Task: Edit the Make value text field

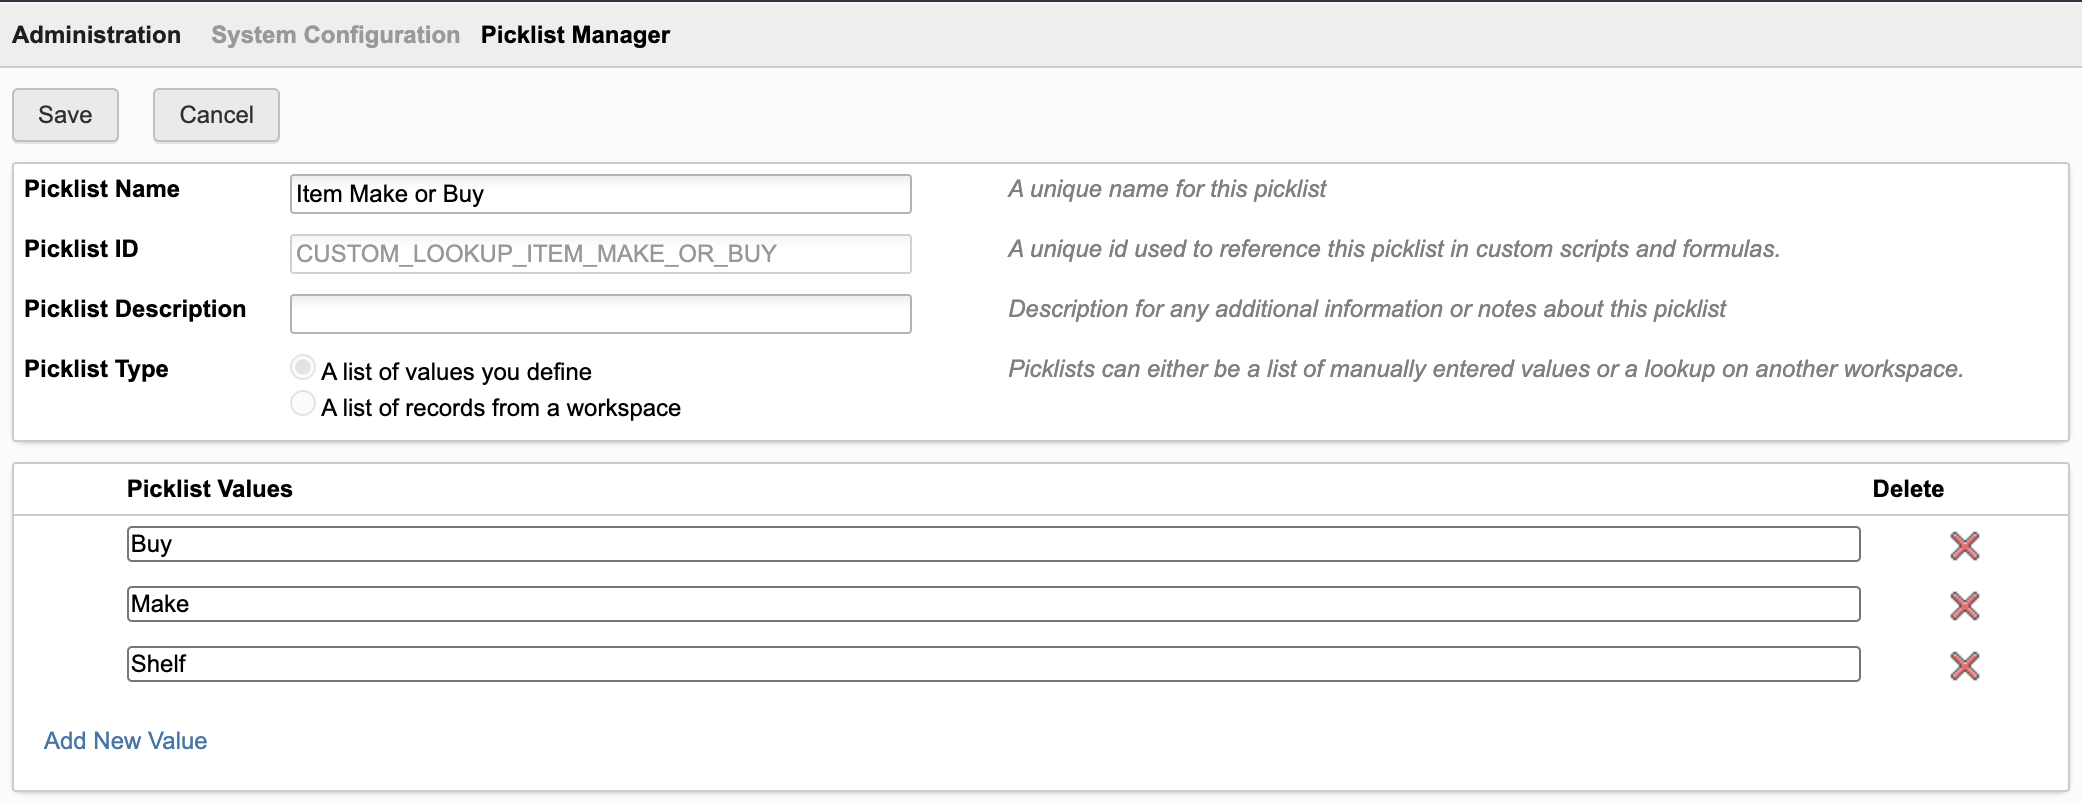Action: 992,604
